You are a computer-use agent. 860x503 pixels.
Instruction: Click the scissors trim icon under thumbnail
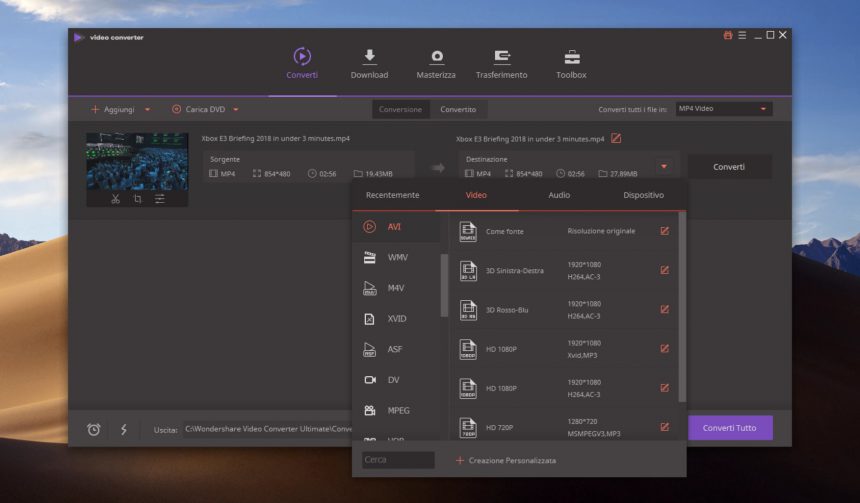point(115,199)
